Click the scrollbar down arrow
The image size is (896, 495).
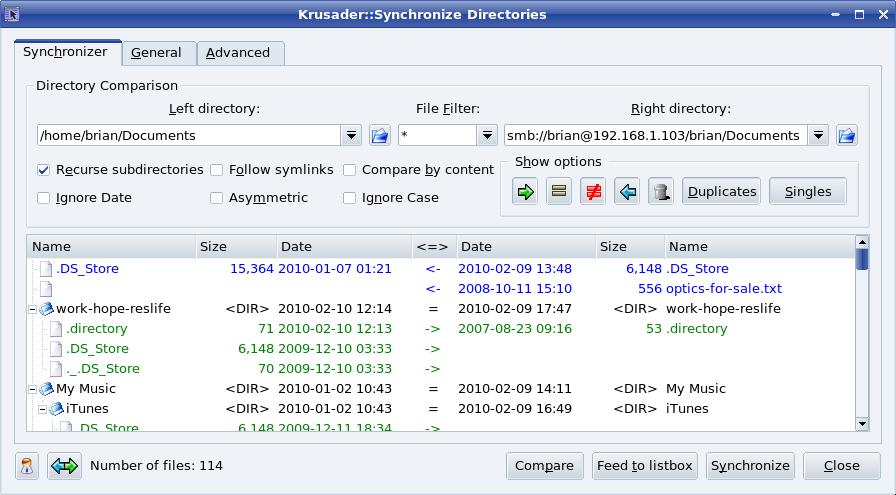pos(862,424)
